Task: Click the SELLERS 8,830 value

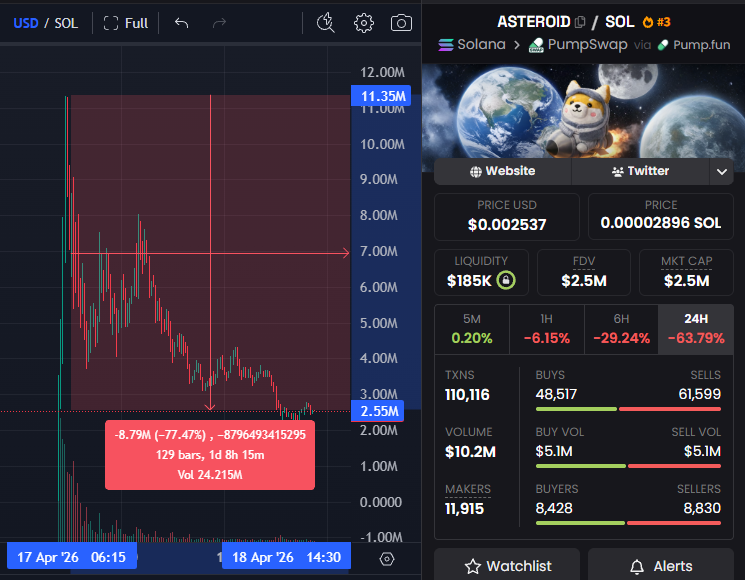Action: tap(702, 508)
